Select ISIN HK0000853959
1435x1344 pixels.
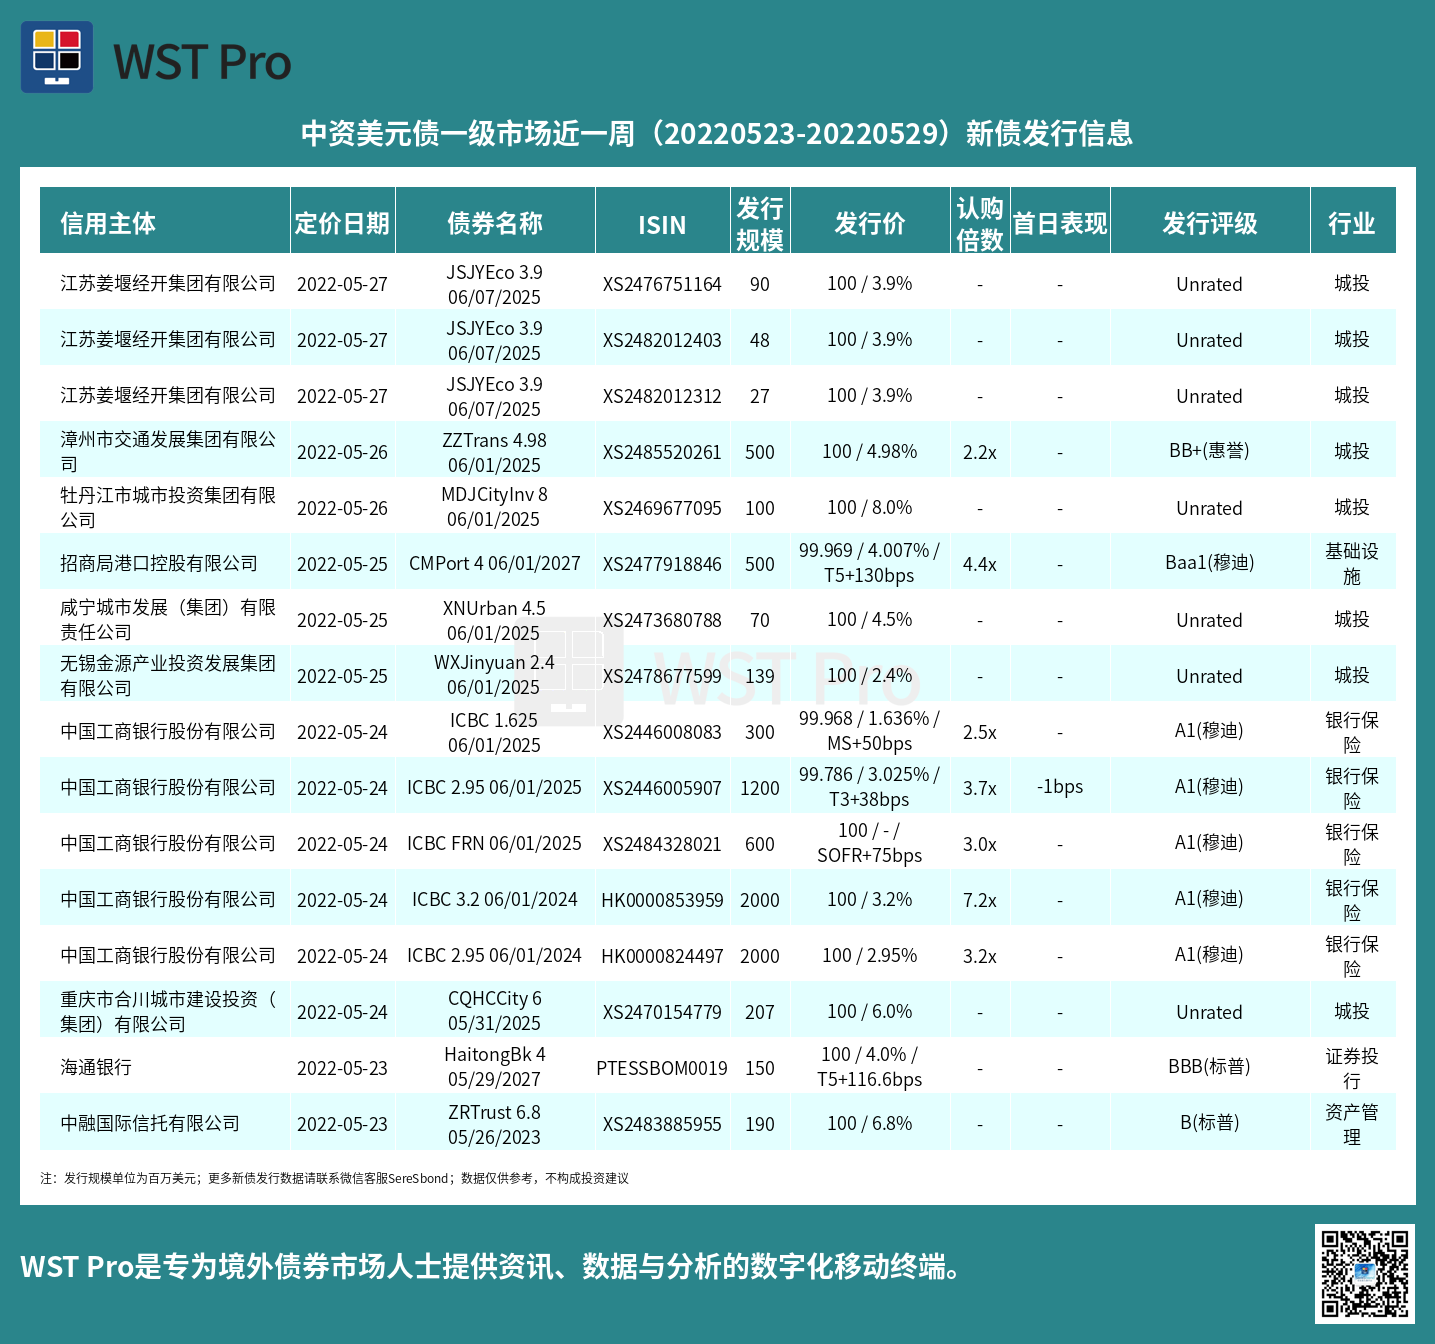pos(662,900)
